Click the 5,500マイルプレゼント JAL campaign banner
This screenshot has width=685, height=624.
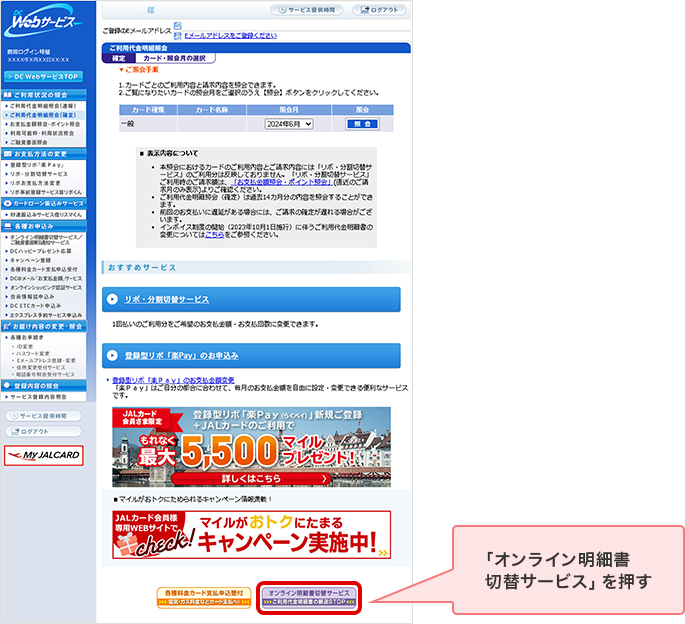[251, 447]
